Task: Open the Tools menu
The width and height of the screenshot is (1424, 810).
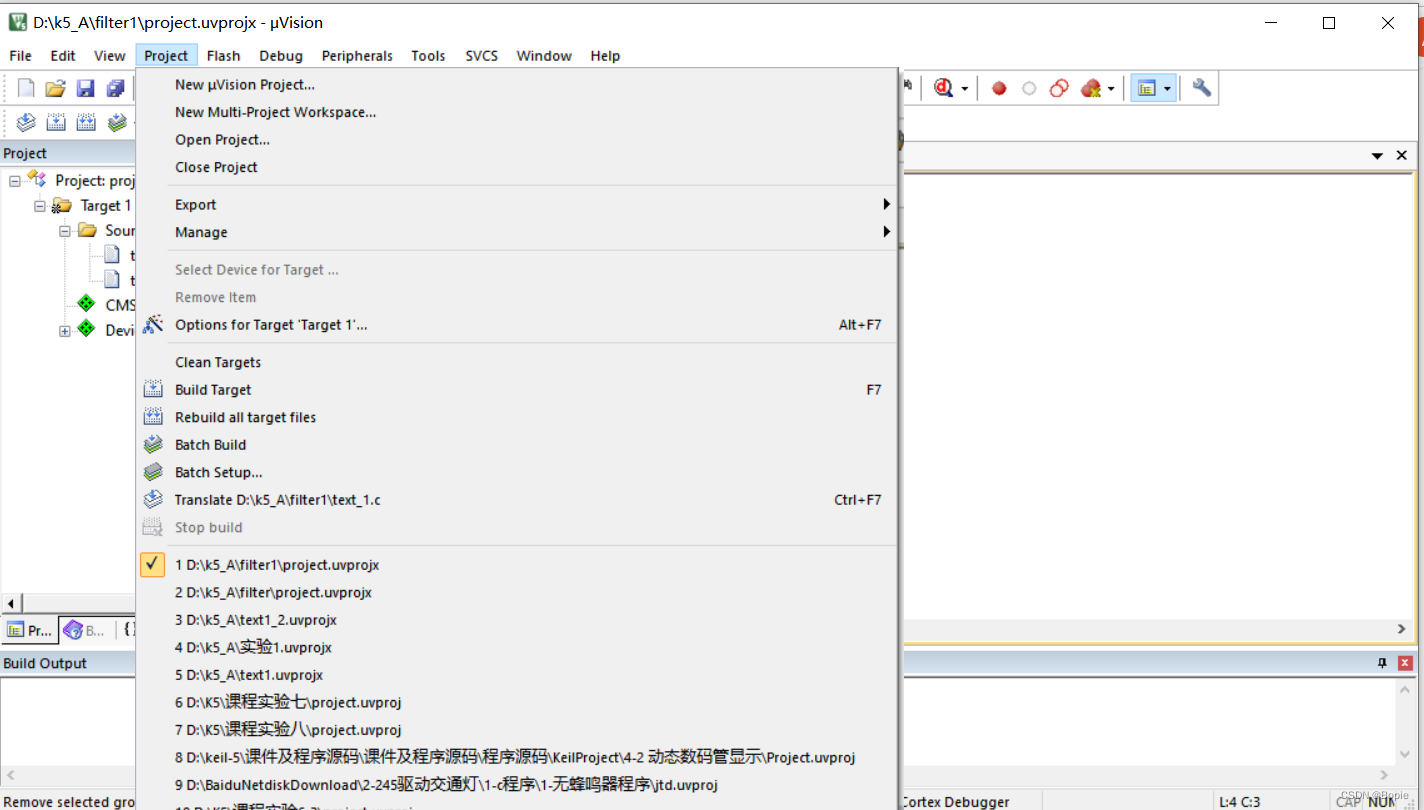Action: [428, 56]
